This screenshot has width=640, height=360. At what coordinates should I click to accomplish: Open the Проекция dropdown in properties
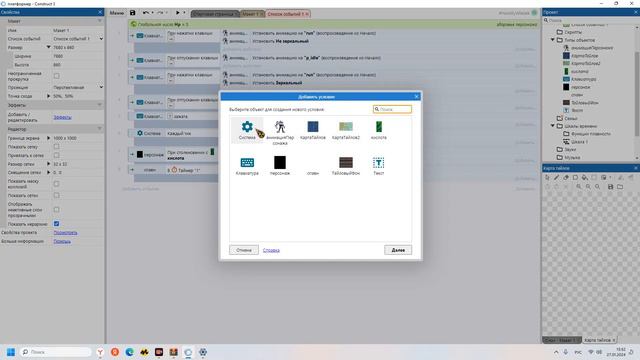pyautogui.click(x=78, y=87)
